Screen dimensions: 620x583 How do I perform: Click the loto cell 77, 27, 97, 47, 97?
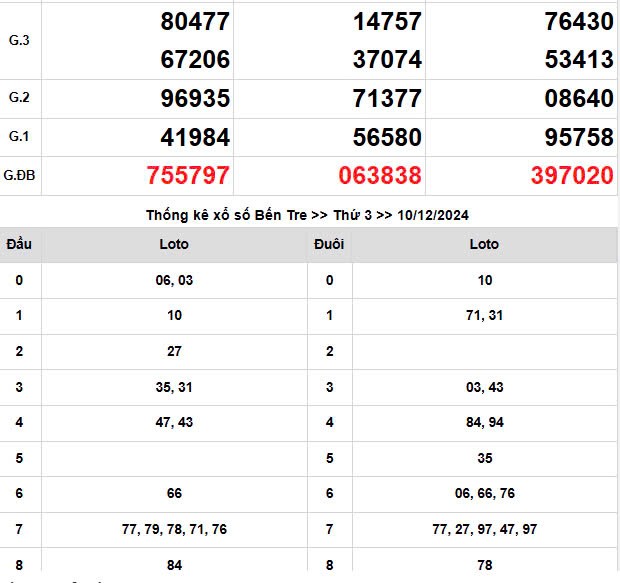point(484,529)
